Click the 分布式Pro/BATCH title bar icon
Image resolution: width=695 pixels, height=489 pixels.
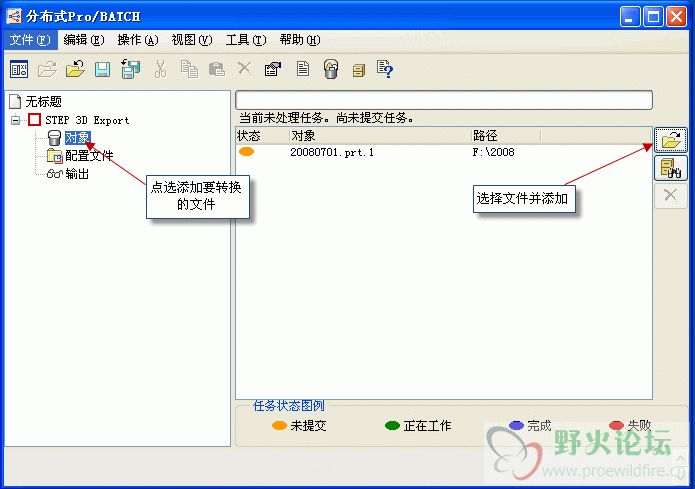tap(14, 16)
